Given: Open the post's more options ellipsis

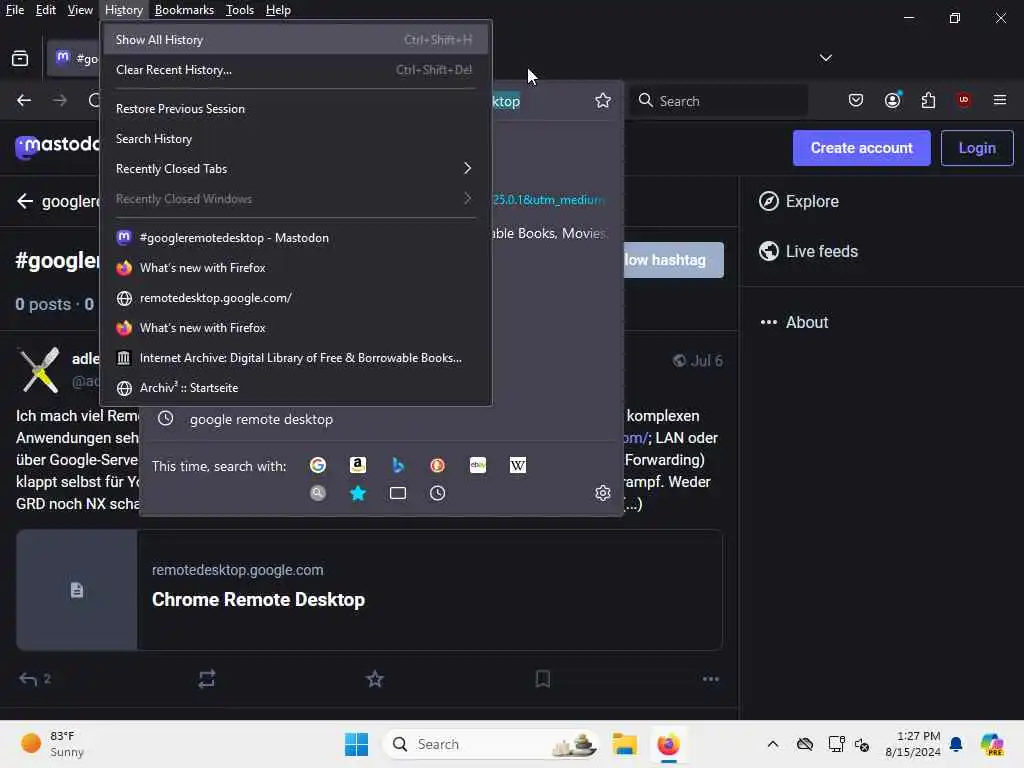Looking at the screenshot, I should [711, 679].
